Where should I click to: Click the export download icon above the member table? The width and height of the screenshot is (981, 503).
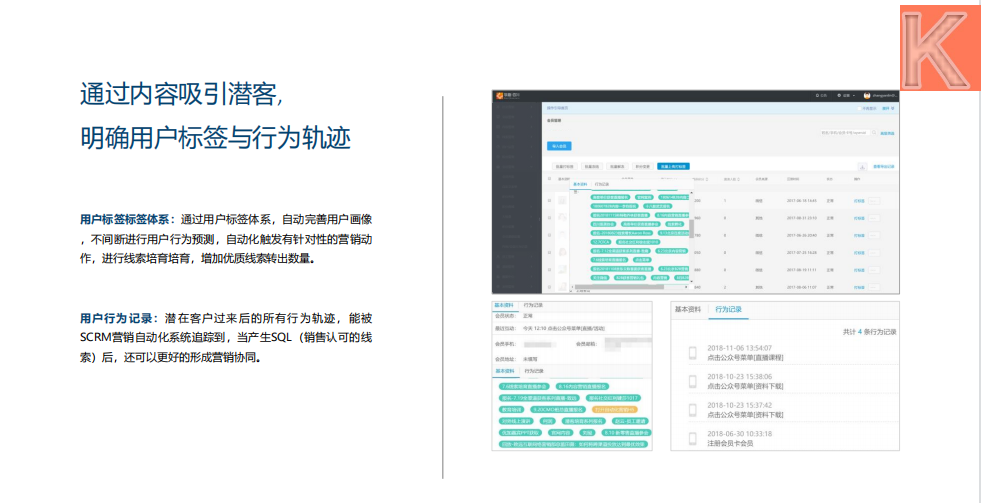tap(863, 165)
